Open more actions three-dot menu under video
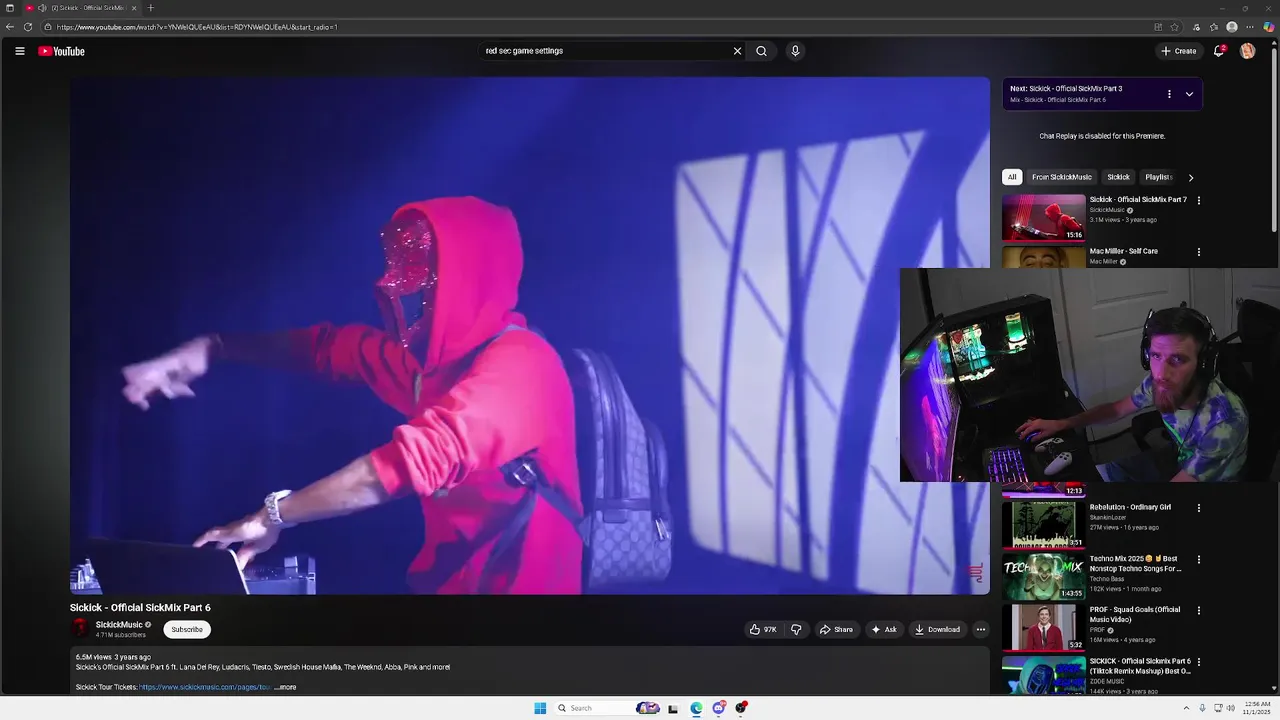This screenshot has width=1280, height=720. pyautogui.click(x=981, y=629)
